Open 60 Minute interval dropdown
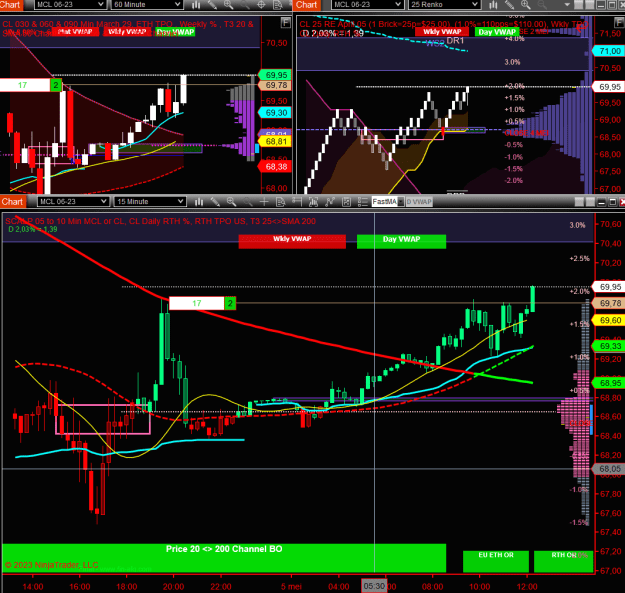Image resolution: width=625 pixels, height=593 pixels. (x=147, y=4)
